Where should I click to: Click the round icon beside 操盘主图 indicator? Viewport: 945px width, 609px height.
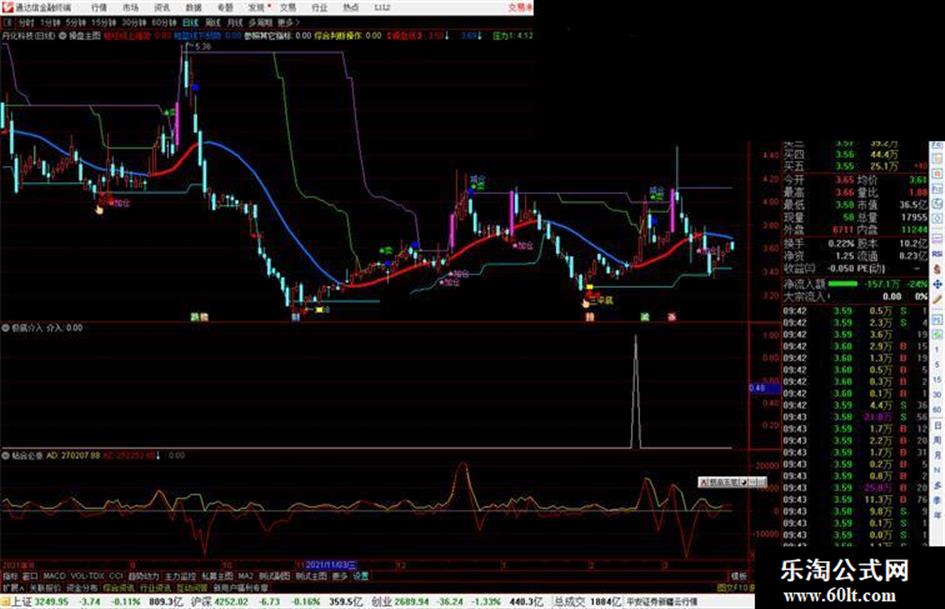63,36
